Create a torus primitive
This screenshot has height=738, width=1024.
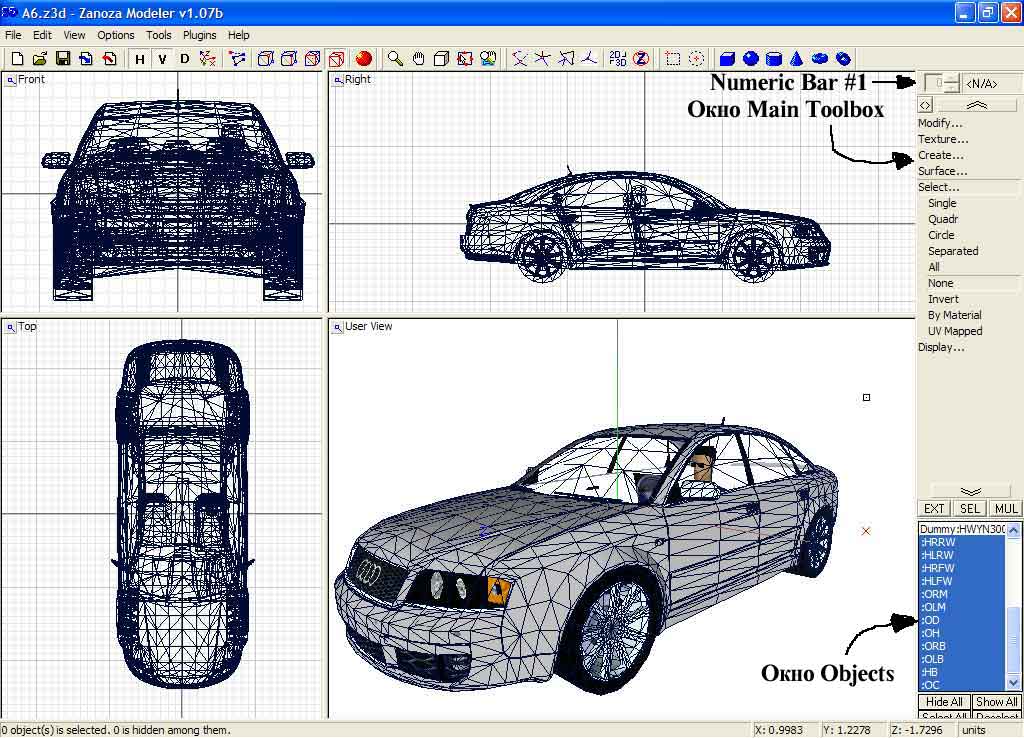820,59
